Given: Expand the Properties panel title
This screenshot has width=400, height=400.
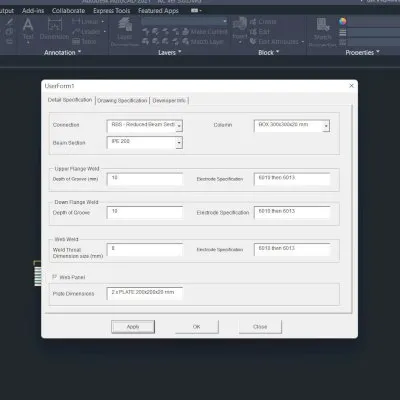Looking at the screenshot, I should click(362, 52).
